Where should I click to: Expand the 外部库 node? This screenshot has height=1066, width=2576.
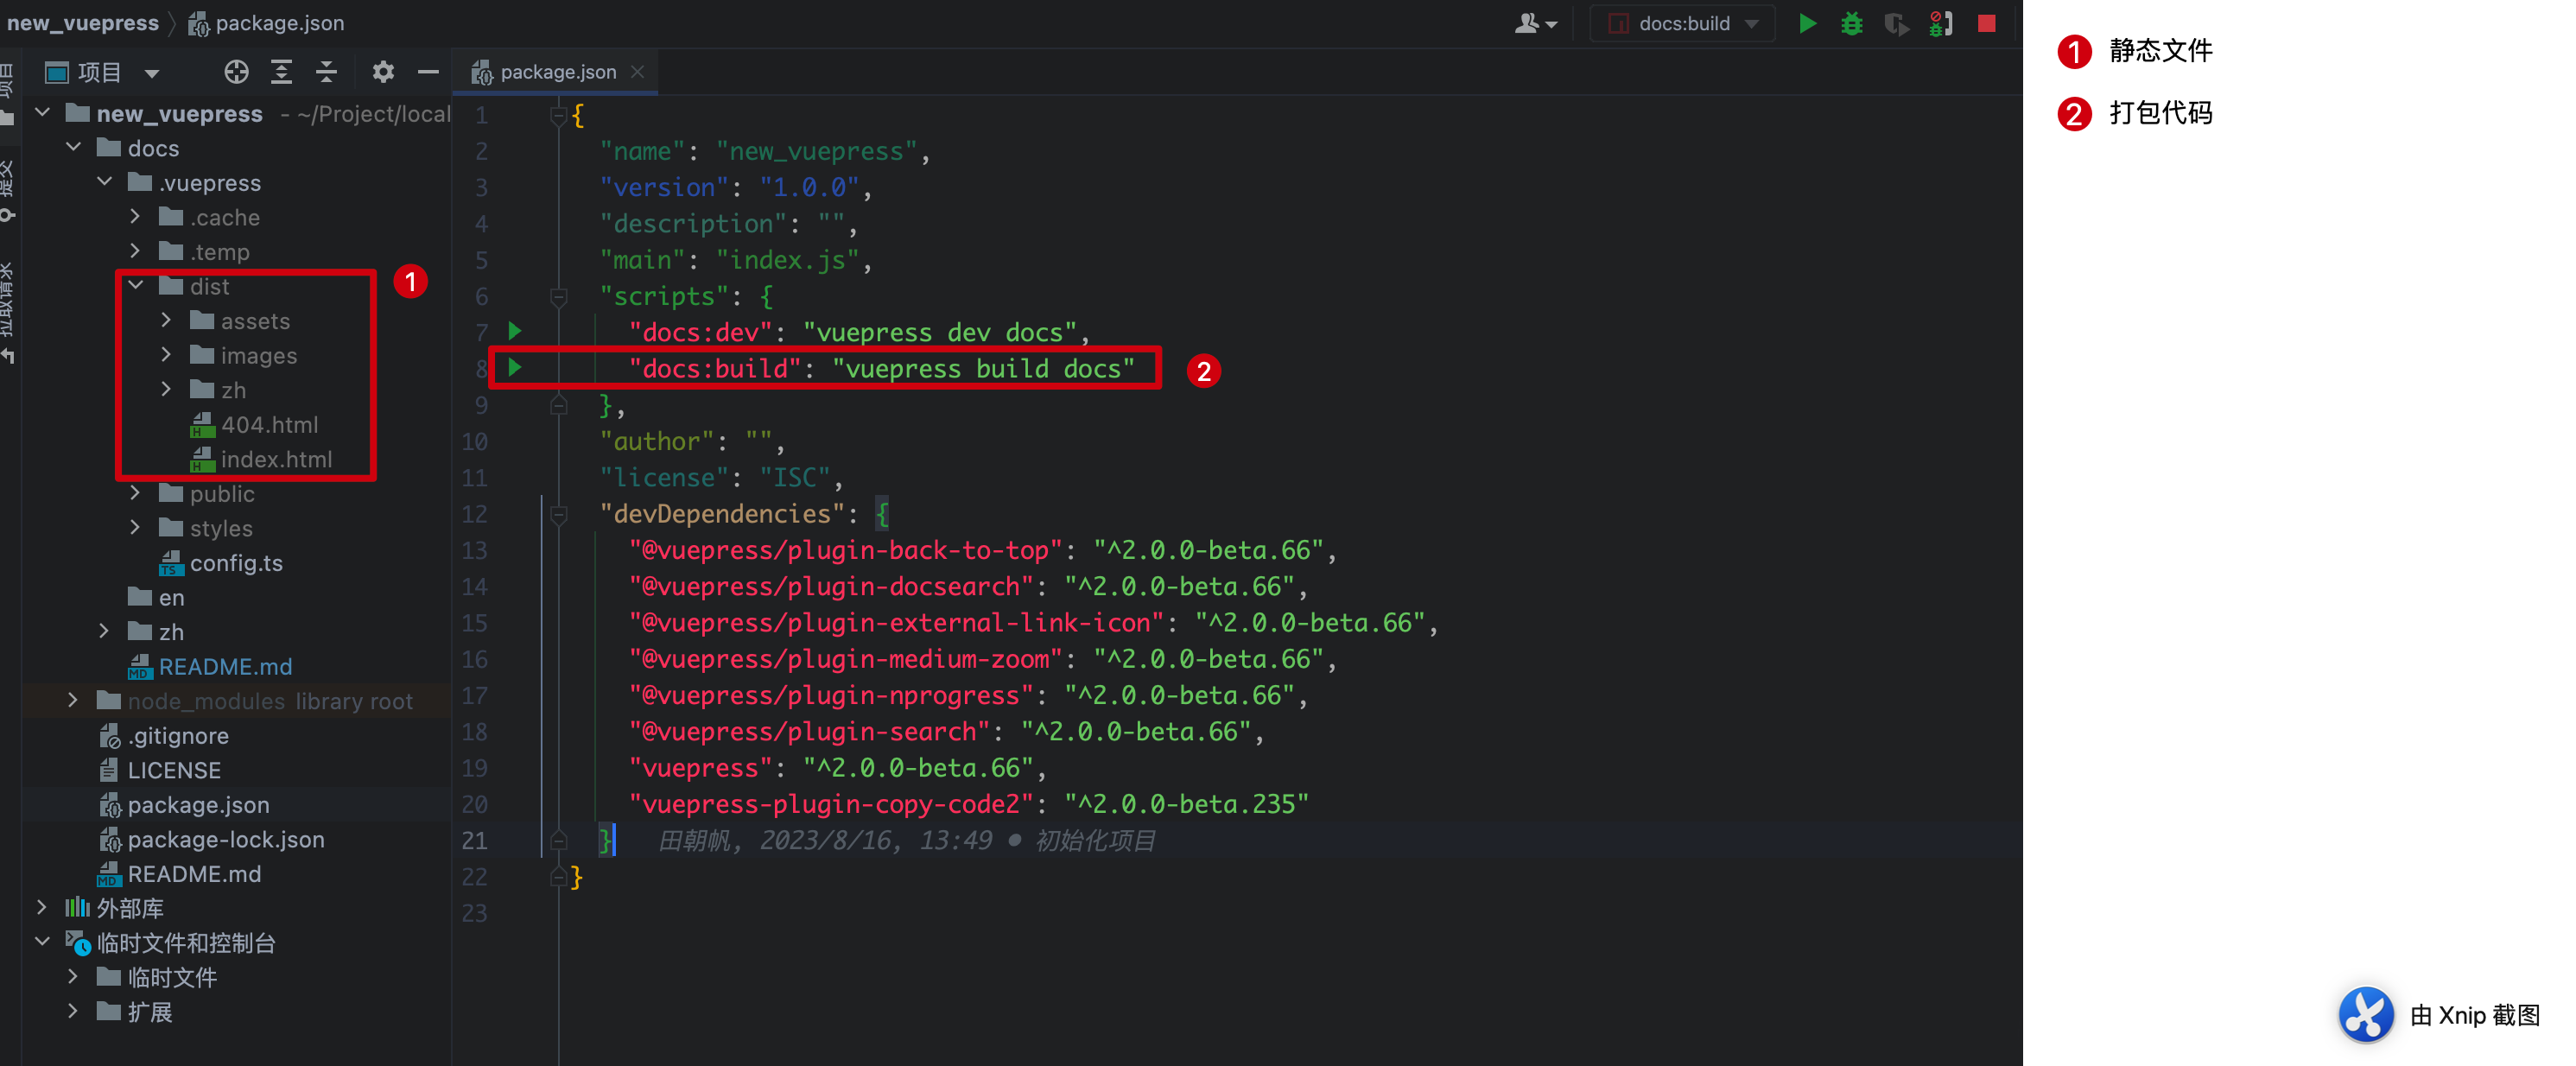tap(42, 908)
